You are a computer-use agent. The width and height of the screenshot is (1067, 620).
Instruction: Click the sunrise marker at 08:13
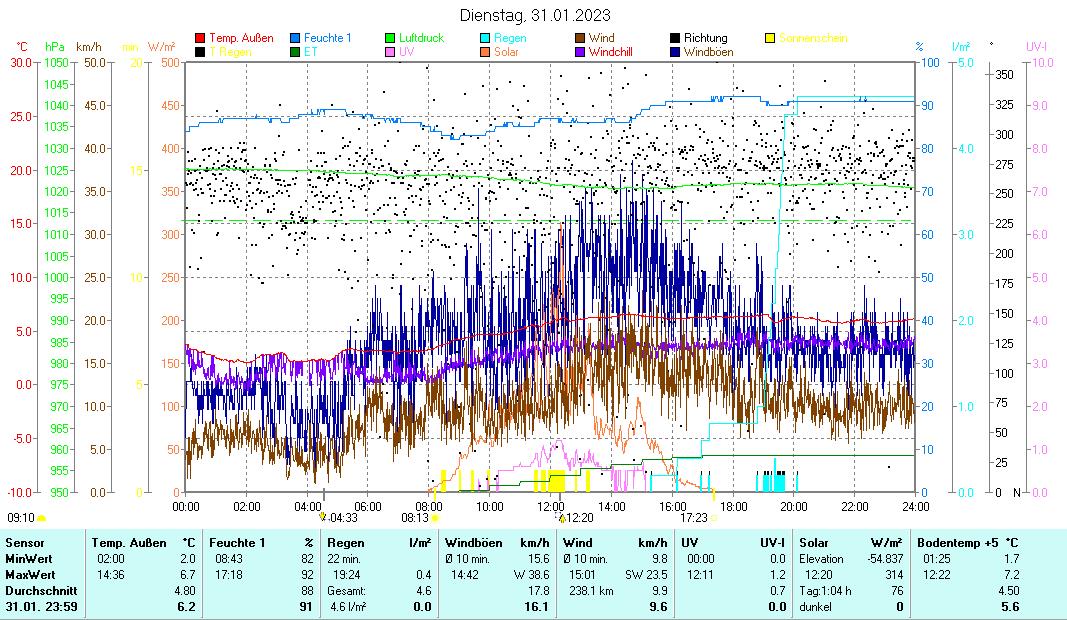[x=435, y=518]
